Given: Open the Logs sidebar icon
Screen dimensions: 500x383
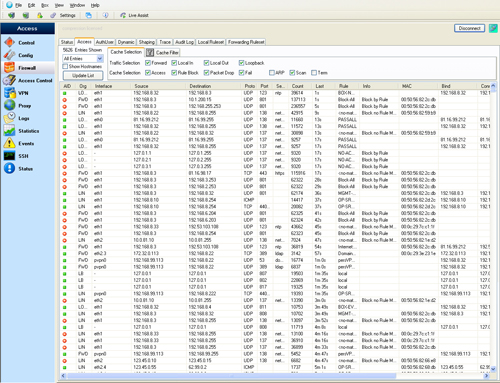Looking at the screenshot, I should [x=10, y=118].
